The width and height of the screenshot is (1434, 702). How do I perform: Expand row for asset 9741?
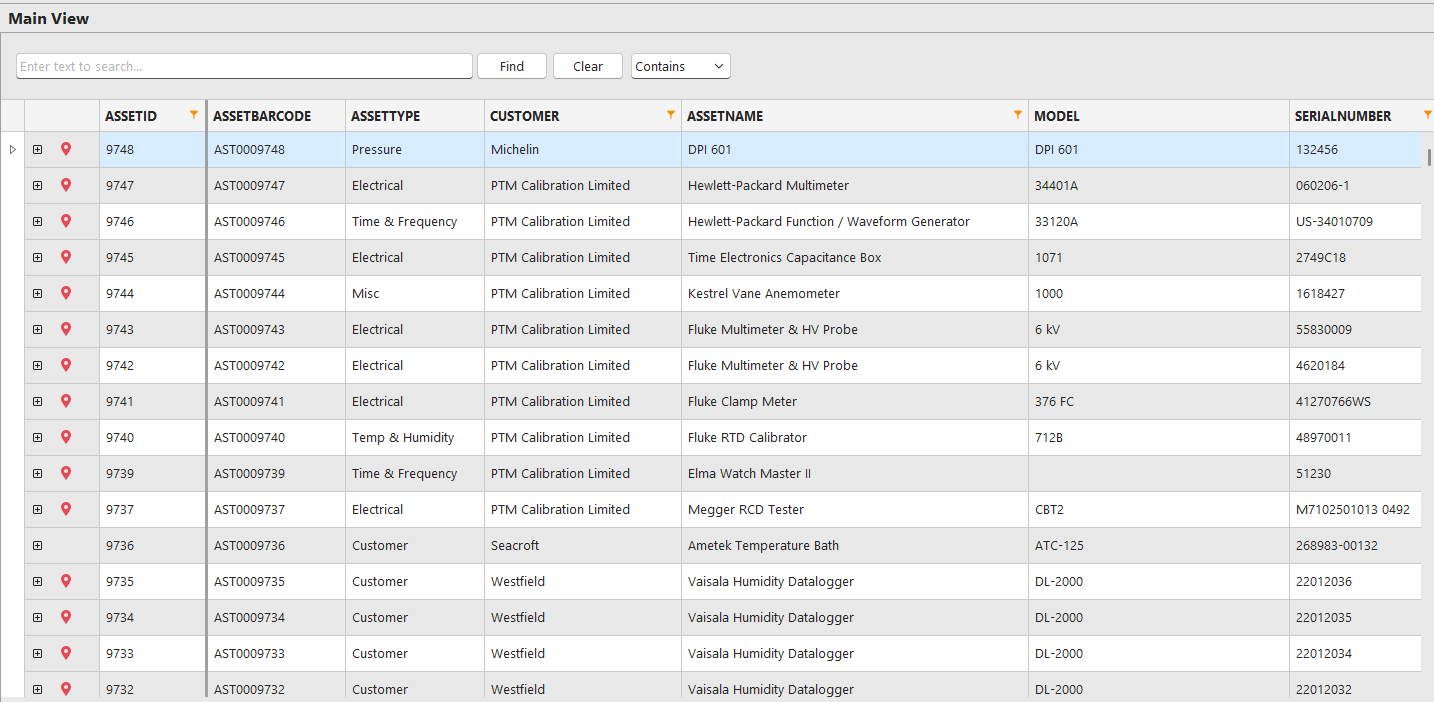pos(37,401)
